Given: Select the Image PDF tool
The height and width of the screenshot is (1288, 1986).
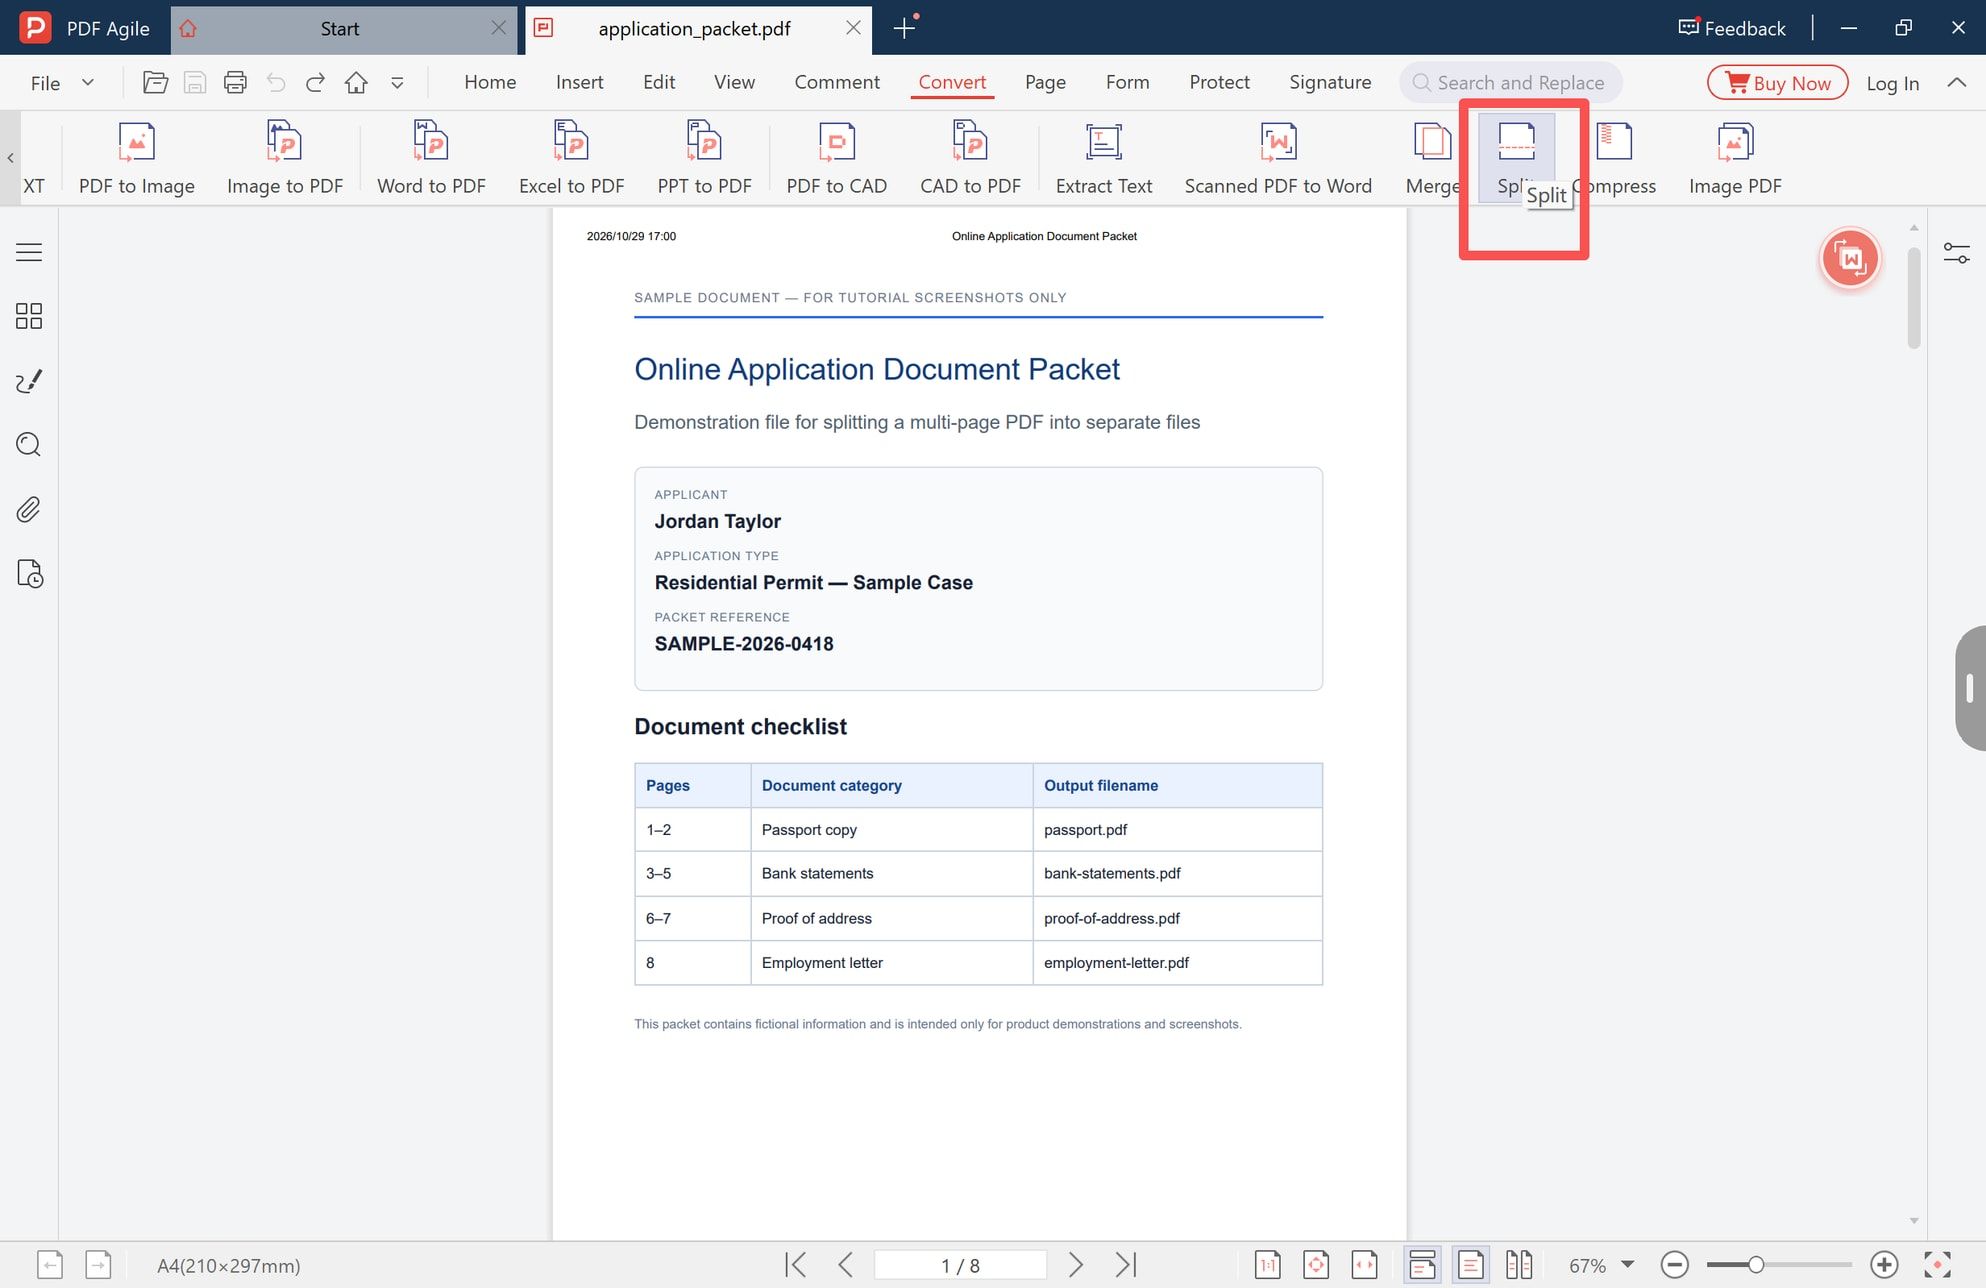Looking at the screenshot, I should tap(1735, 158).
